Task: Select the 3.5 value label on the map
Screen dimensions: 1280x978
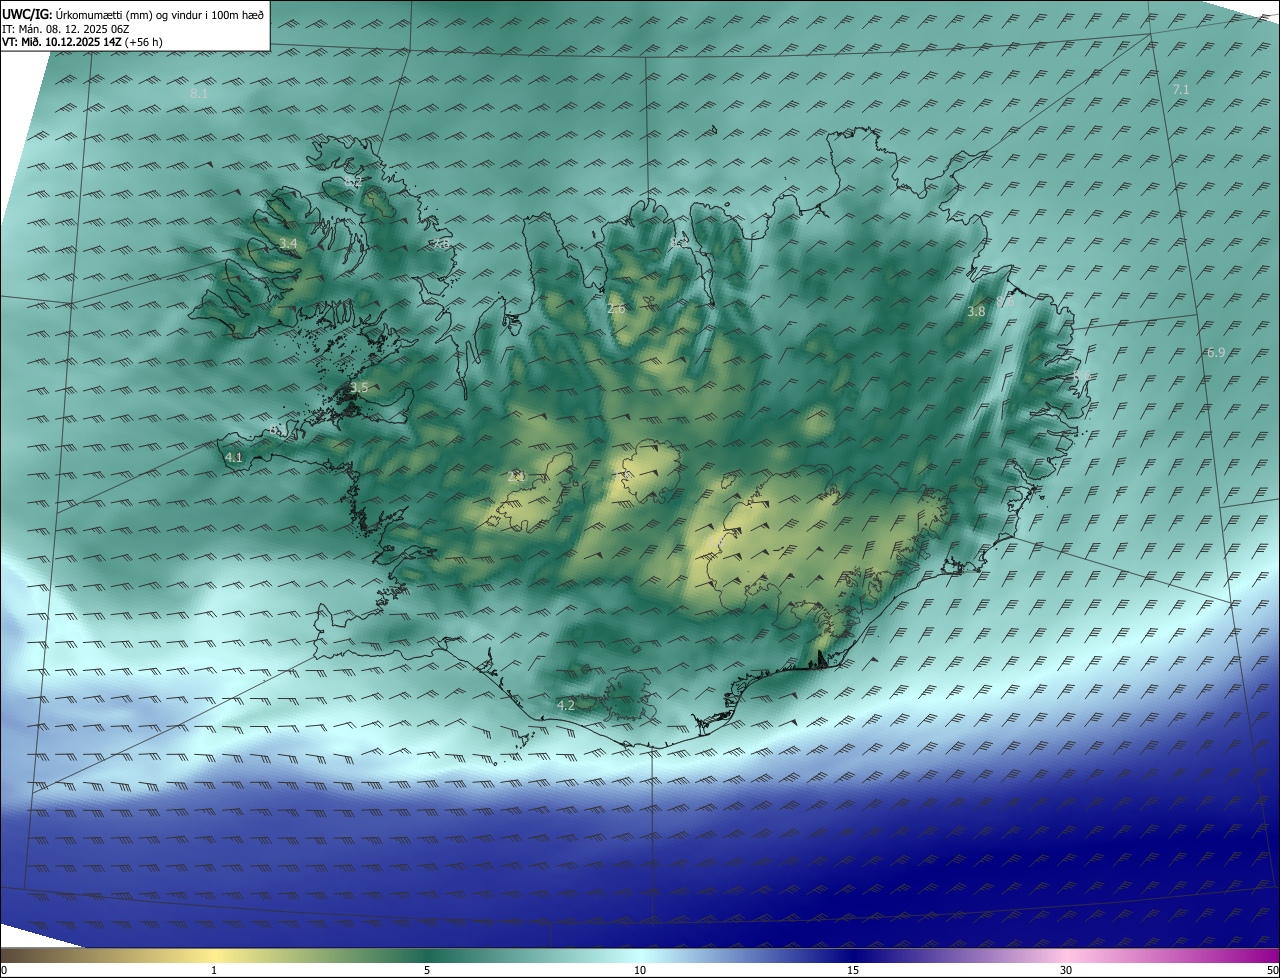Action: tap(359, 388)
